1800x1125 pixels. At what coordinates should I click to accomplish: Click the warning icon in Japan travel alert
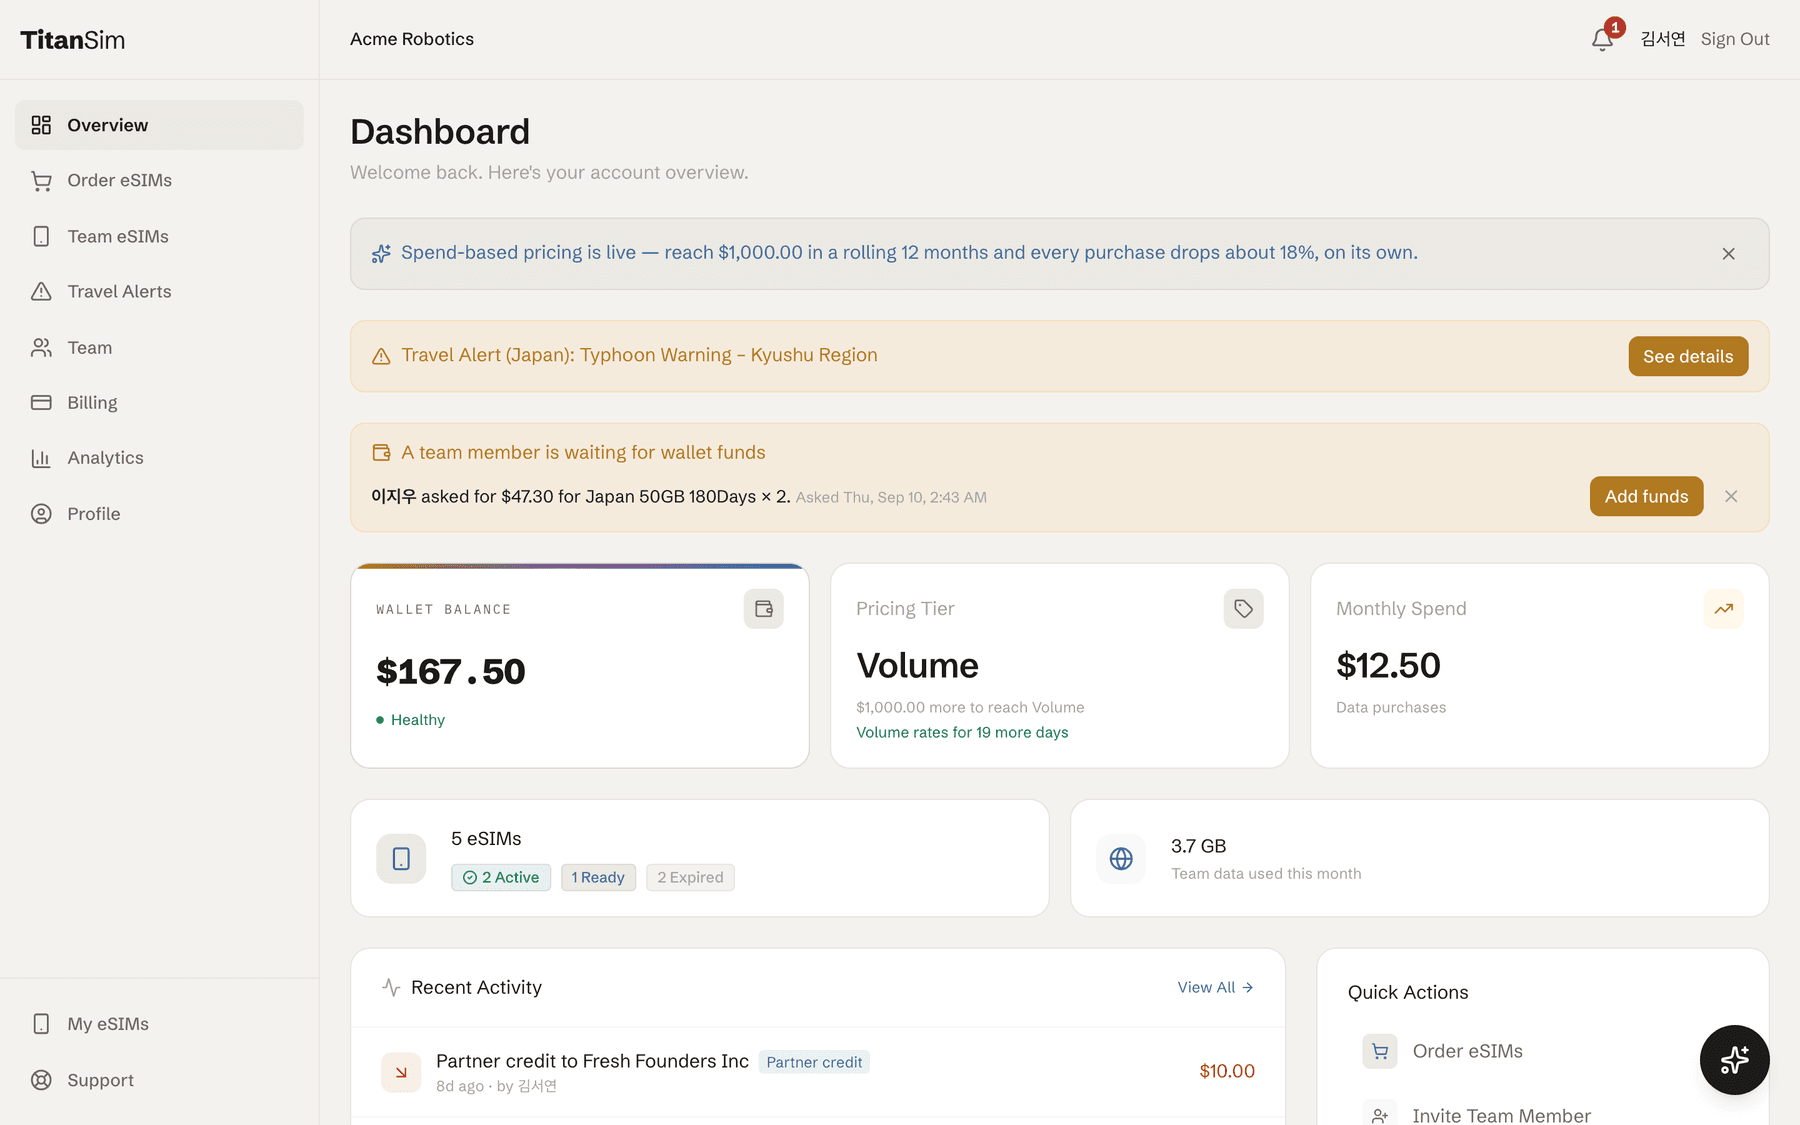point(381,356)
